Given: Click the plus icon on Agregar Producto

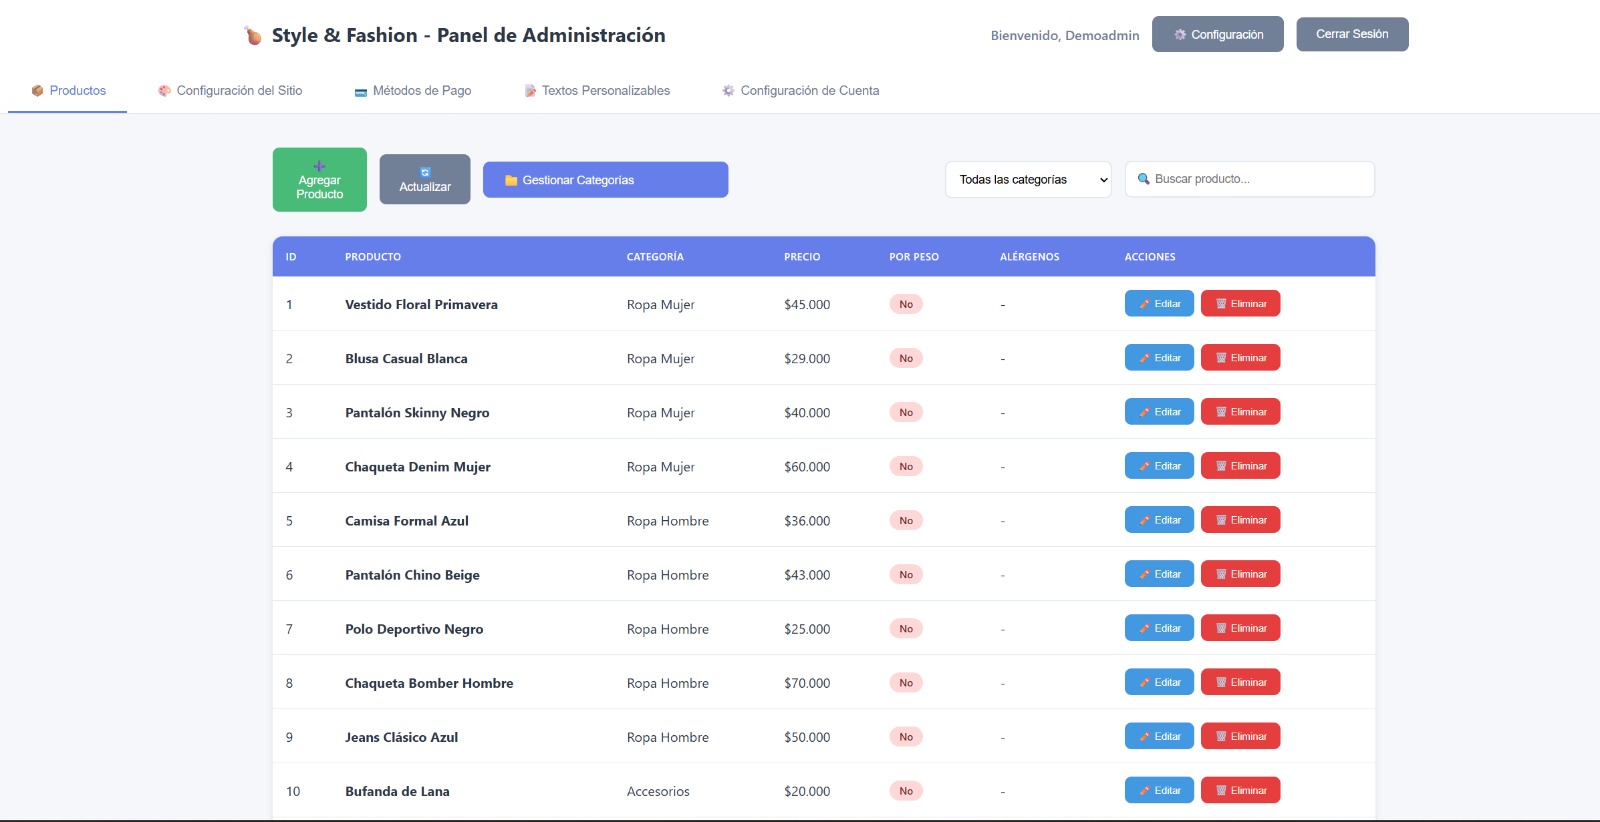Looking at the screenshot, I should point(319,167).
